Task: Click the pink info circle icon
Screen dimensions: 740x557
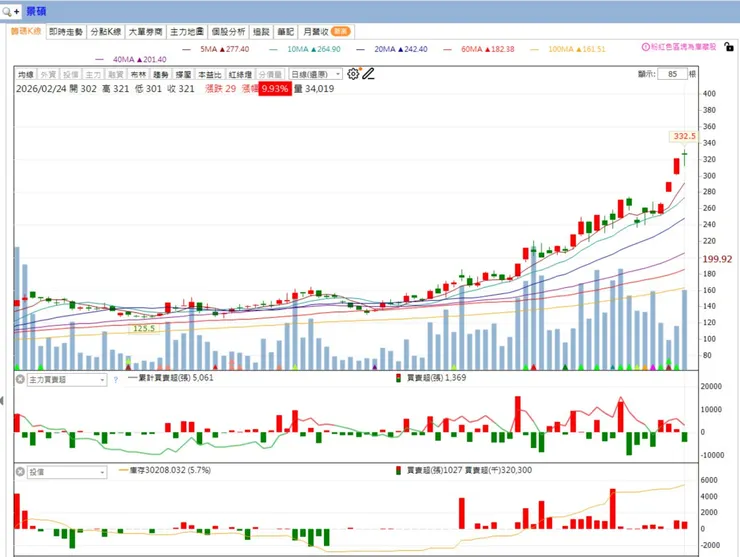Action: coord(645,47)
